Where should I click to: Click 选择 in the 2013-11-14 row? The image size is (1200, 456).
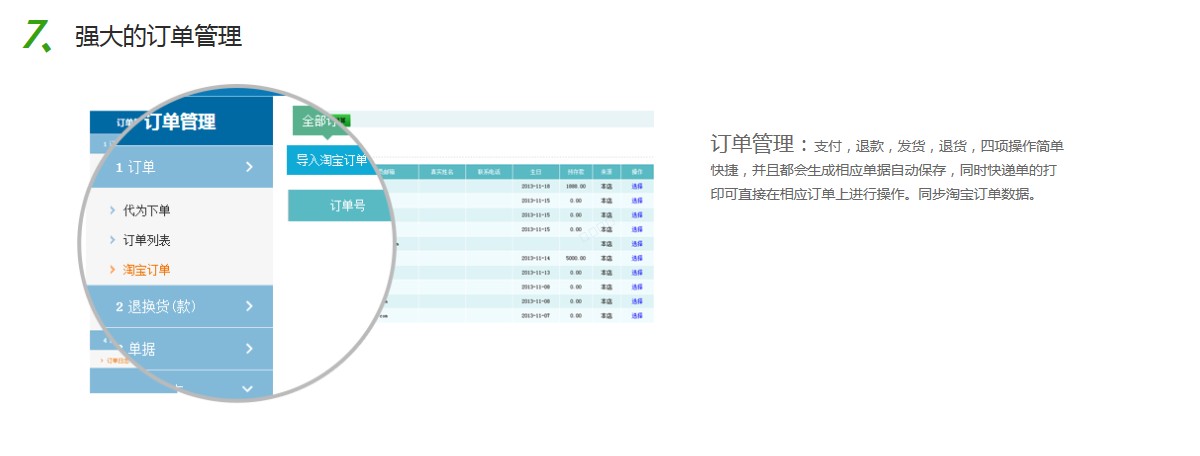pos(637,258)
